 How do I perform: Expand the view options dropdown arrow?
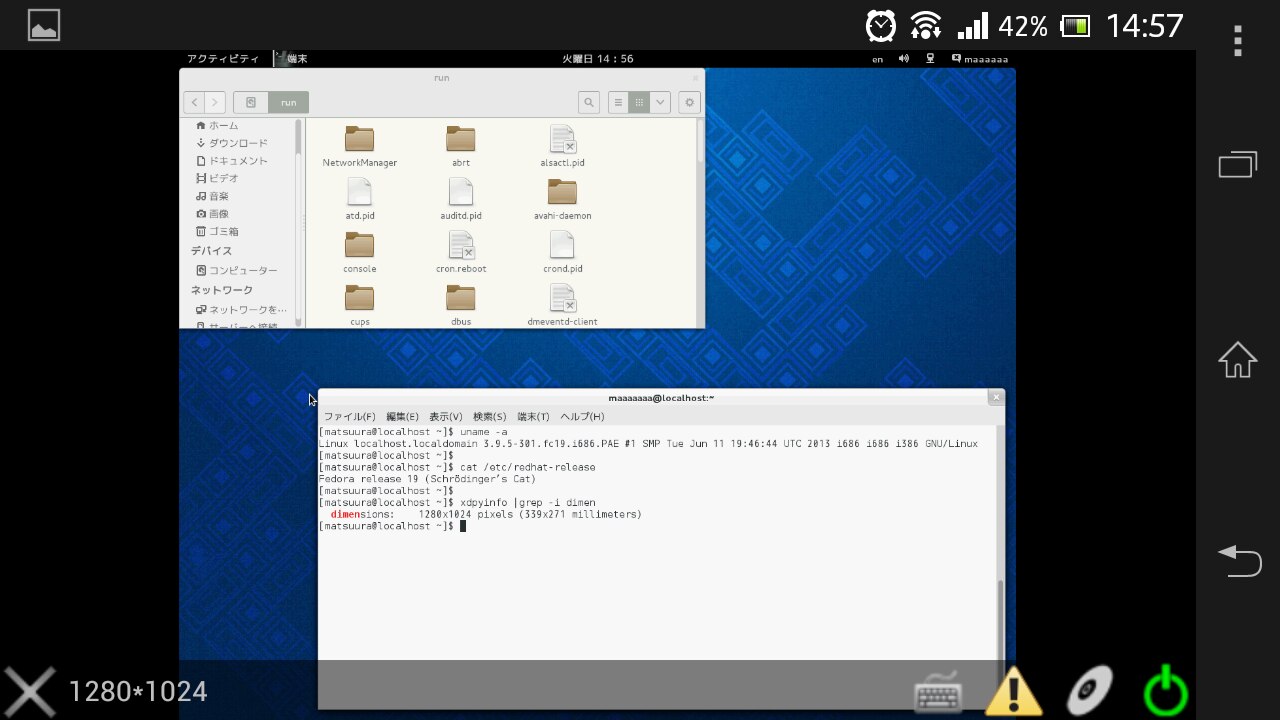pyautogui.click(x=660, y=102)
